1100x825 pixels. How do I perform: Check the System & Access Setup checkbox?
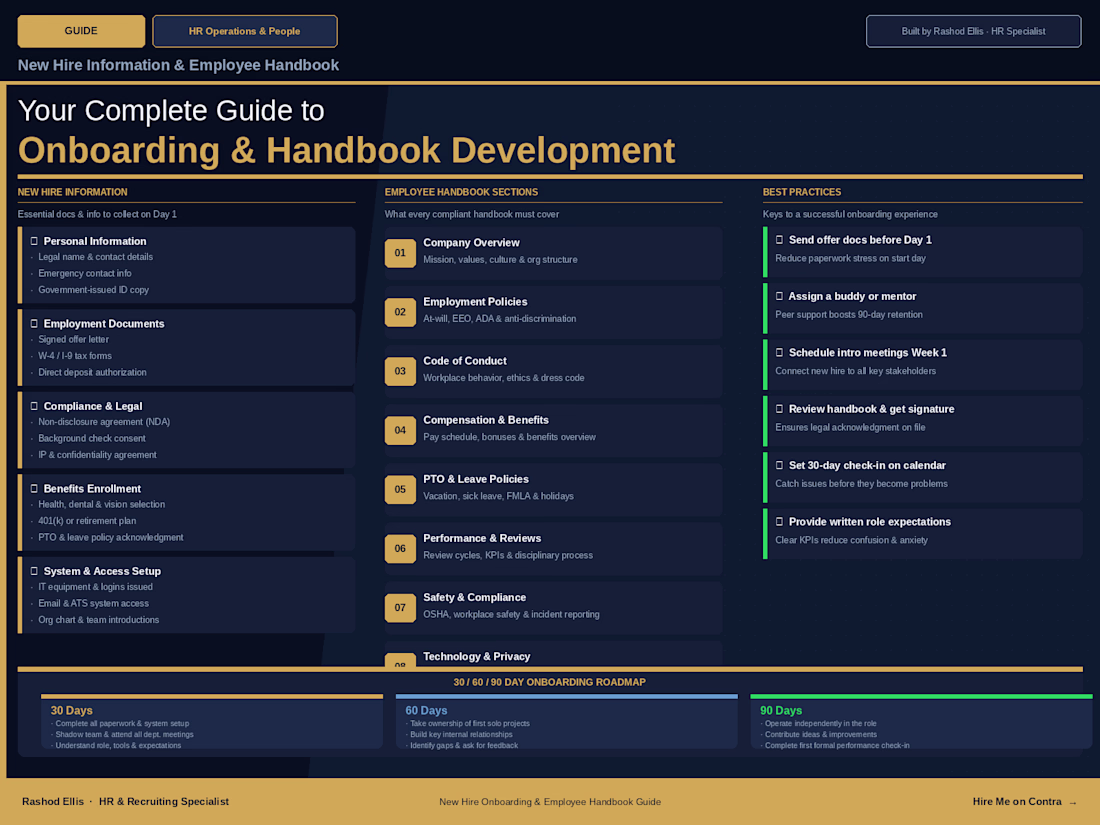pyautogui.click(x=34, y=571)
